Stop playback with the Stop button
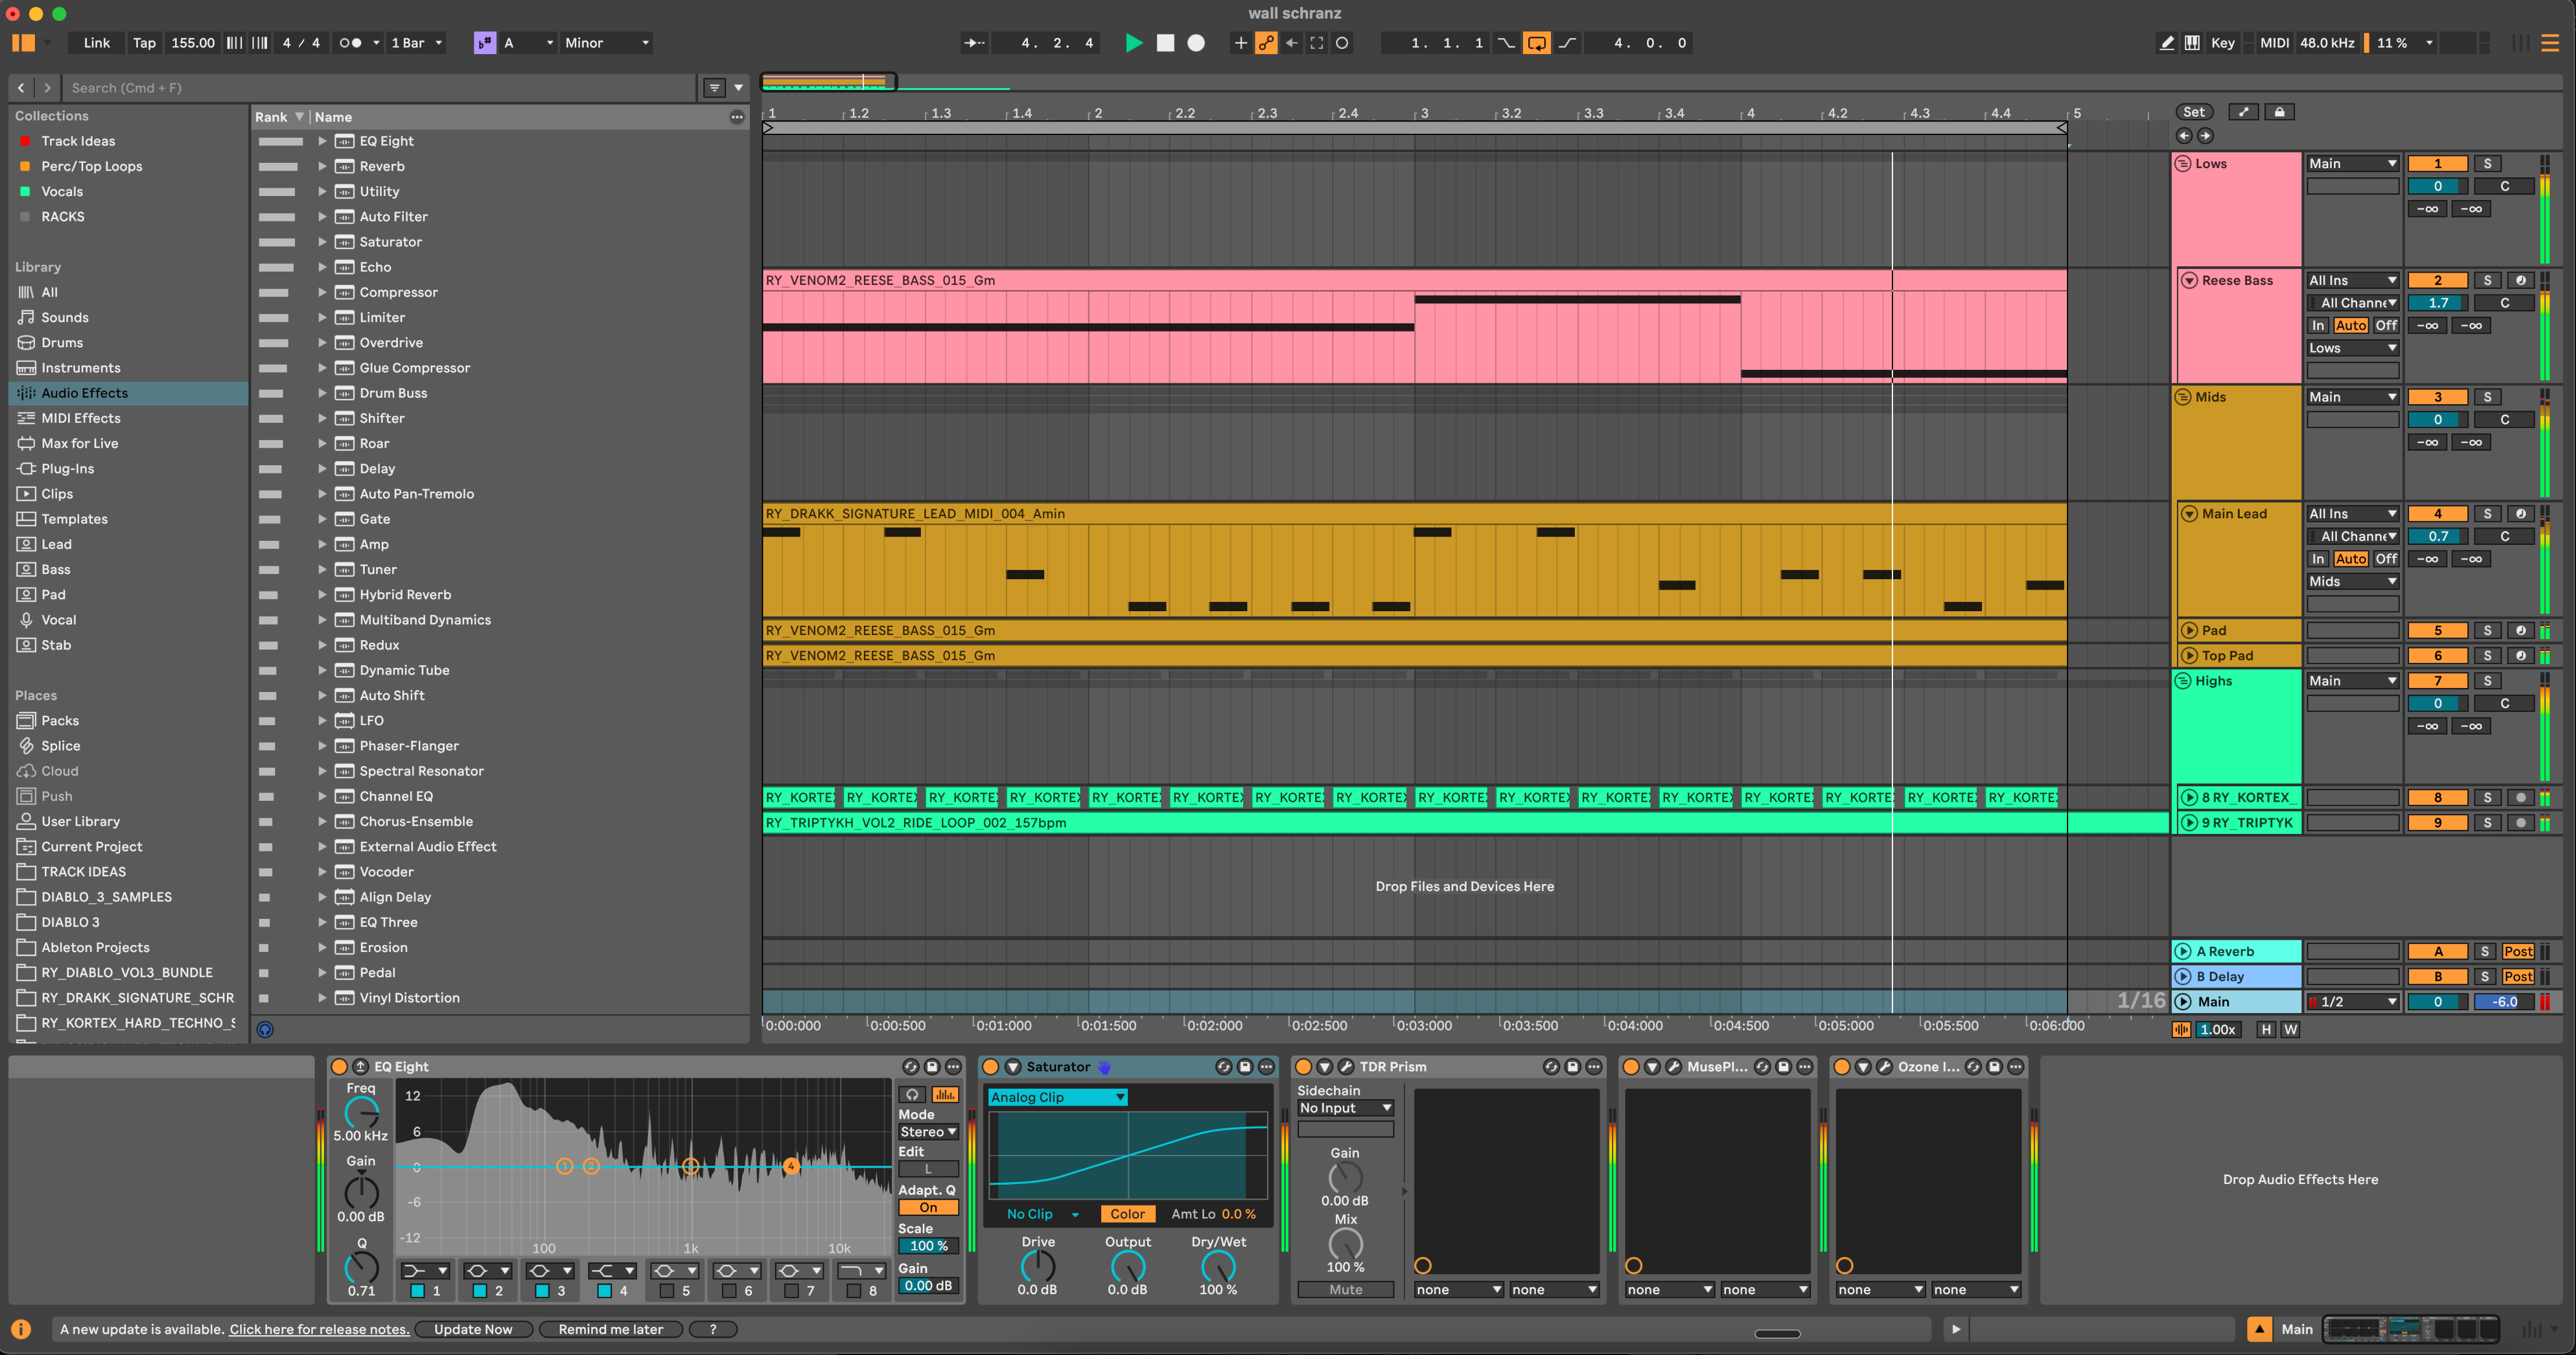 coord(1165,43)
